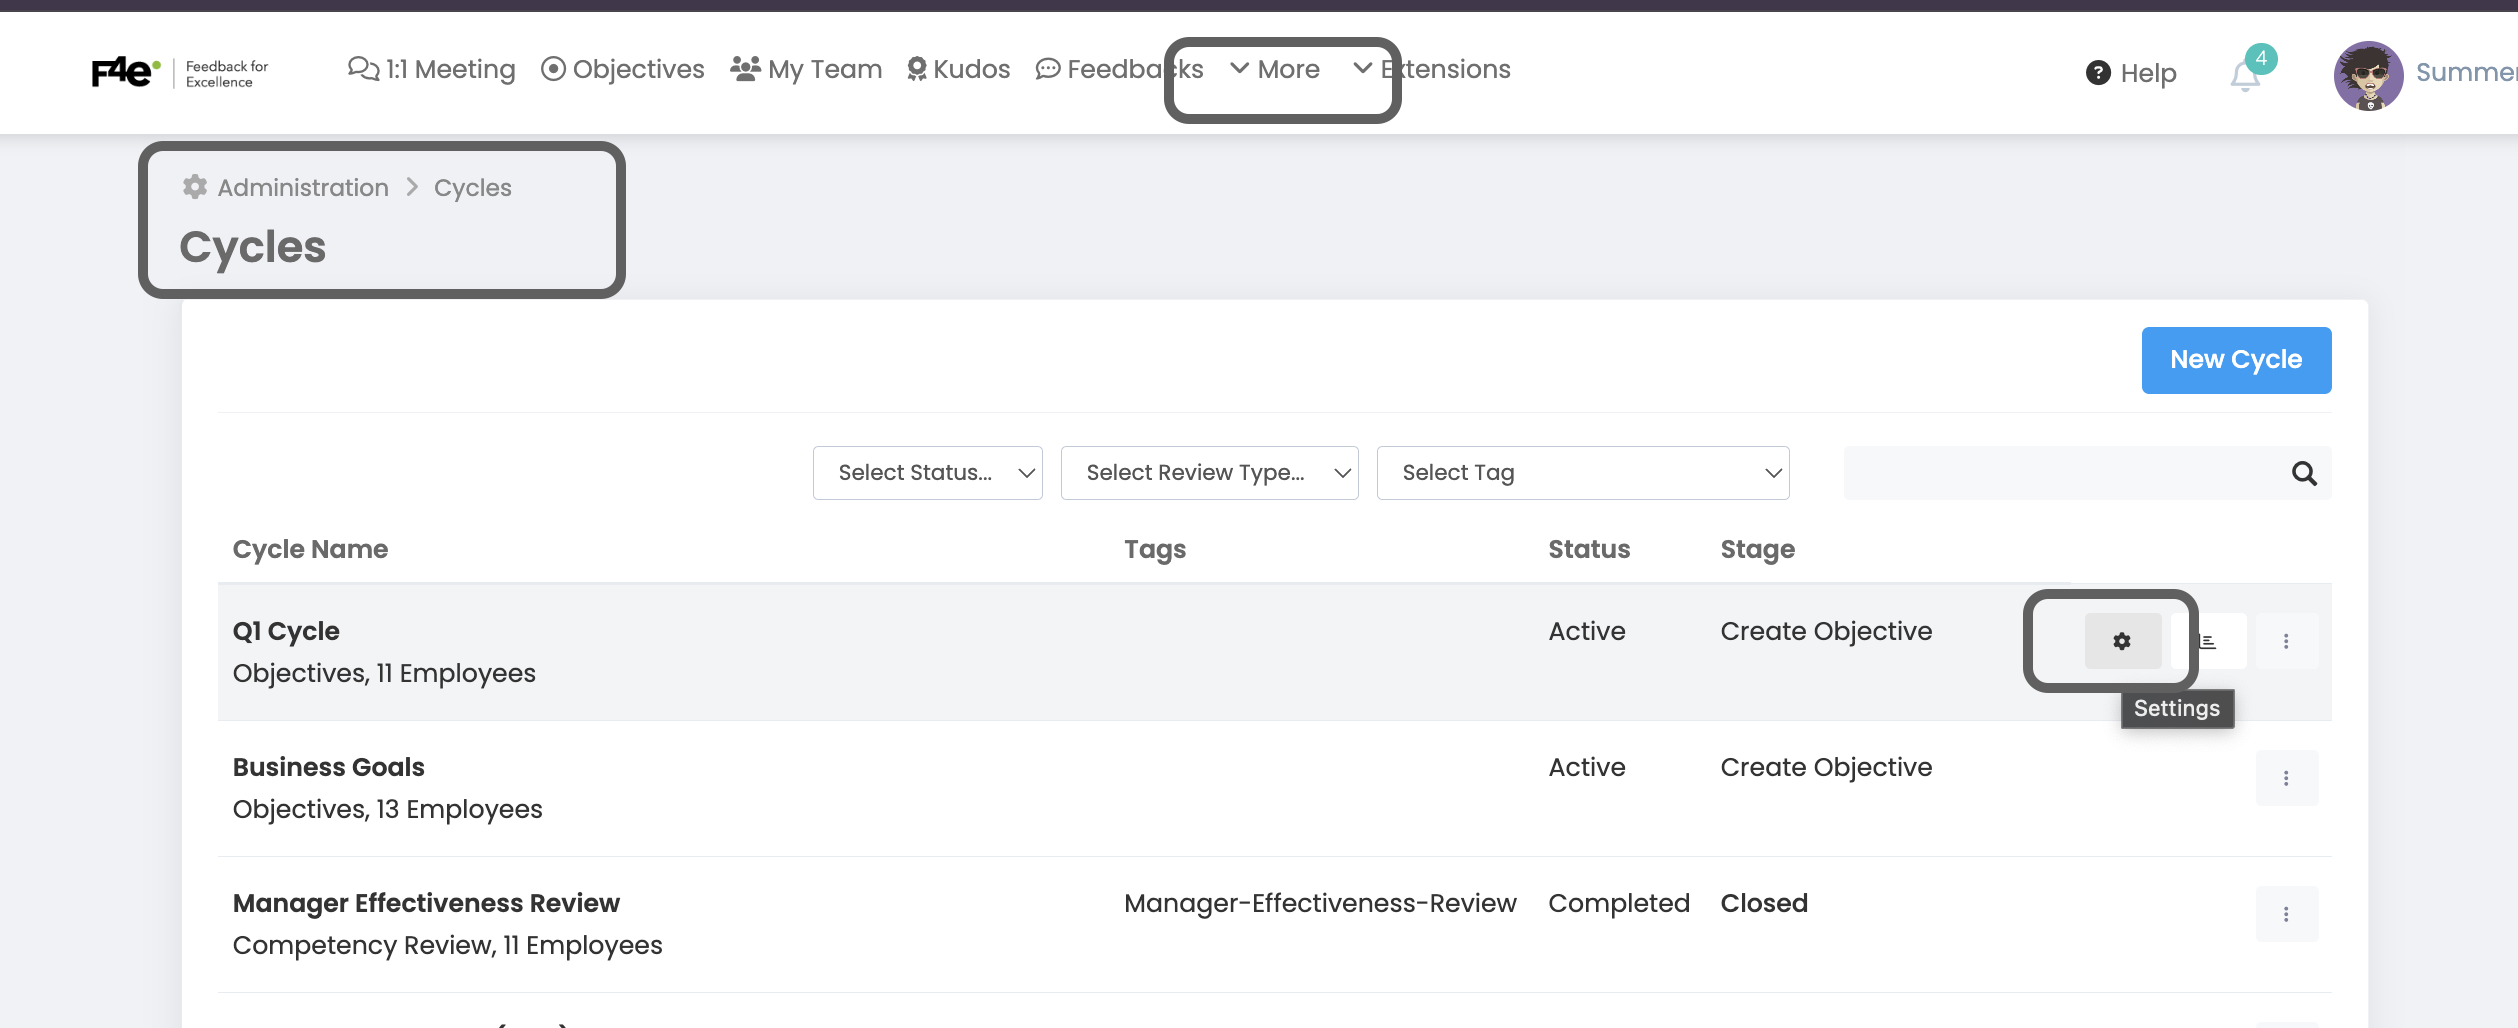Open Q1 Cycle report chart icon
This screenshot has height=1028, width=2518.
pos(2208,641)
